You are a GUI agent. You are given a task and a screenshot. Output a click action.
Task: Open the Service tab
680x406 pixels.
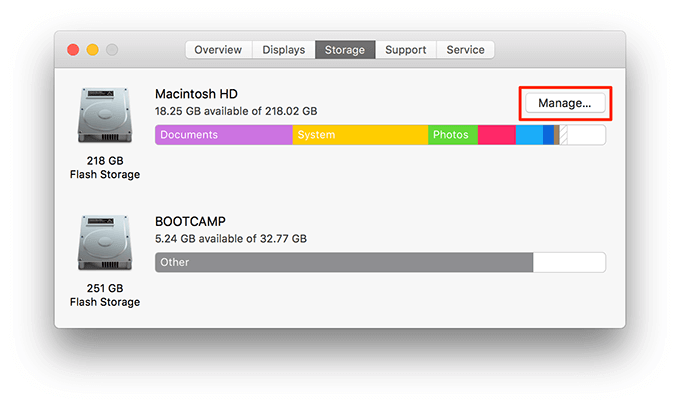point(465,50)
